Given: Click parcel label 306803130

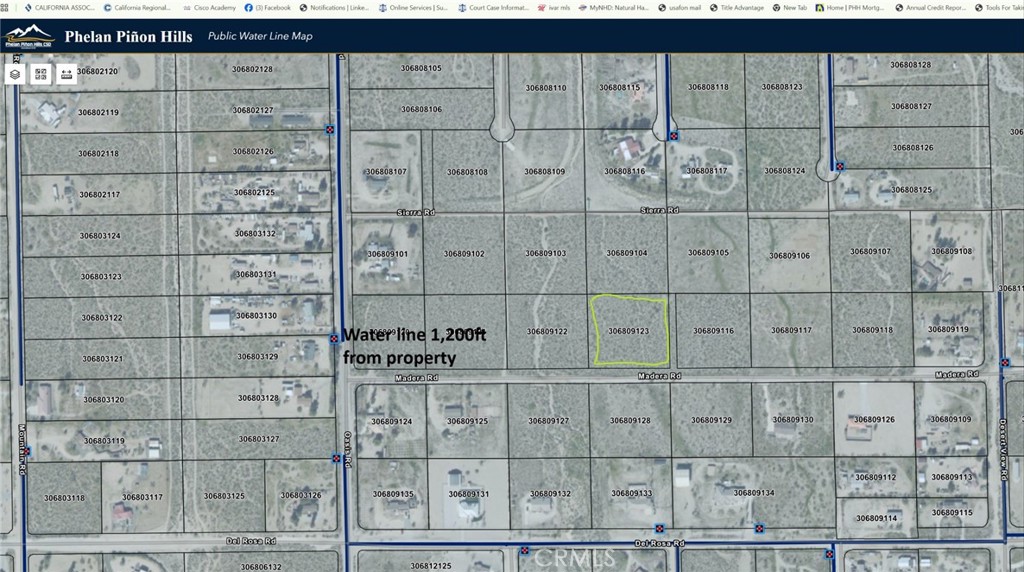Looking at the screenshot, I should (x=257, y=315).
